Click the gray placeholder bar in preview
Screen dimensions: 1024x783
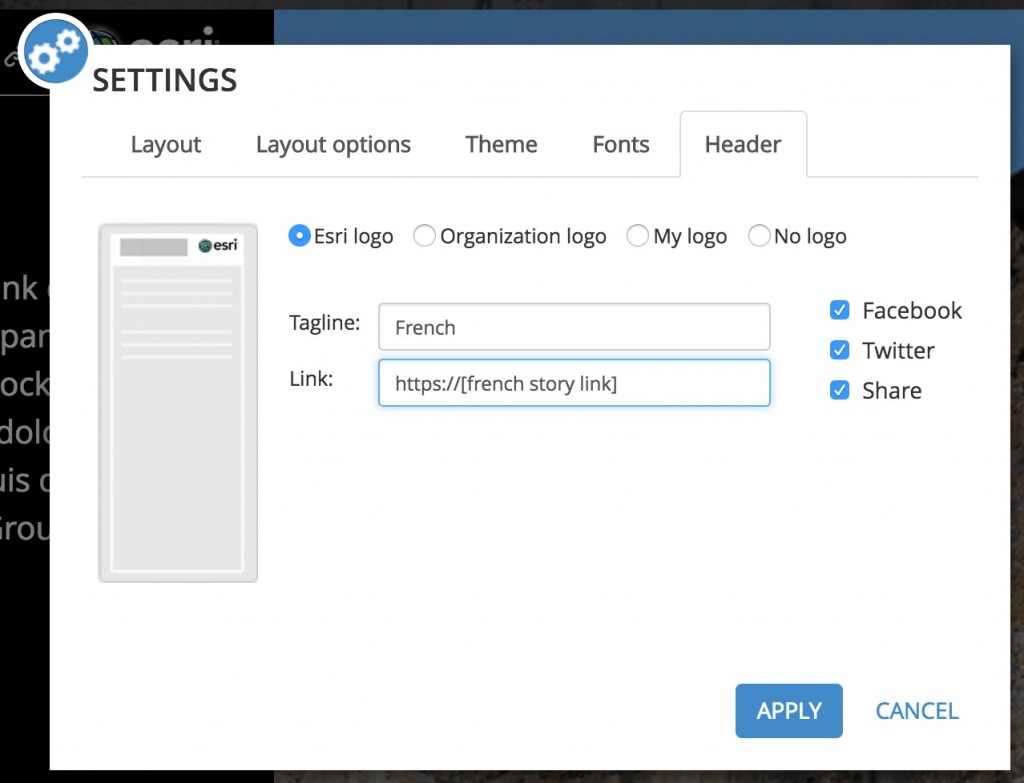pyautogui.click(x=154, y=247)
